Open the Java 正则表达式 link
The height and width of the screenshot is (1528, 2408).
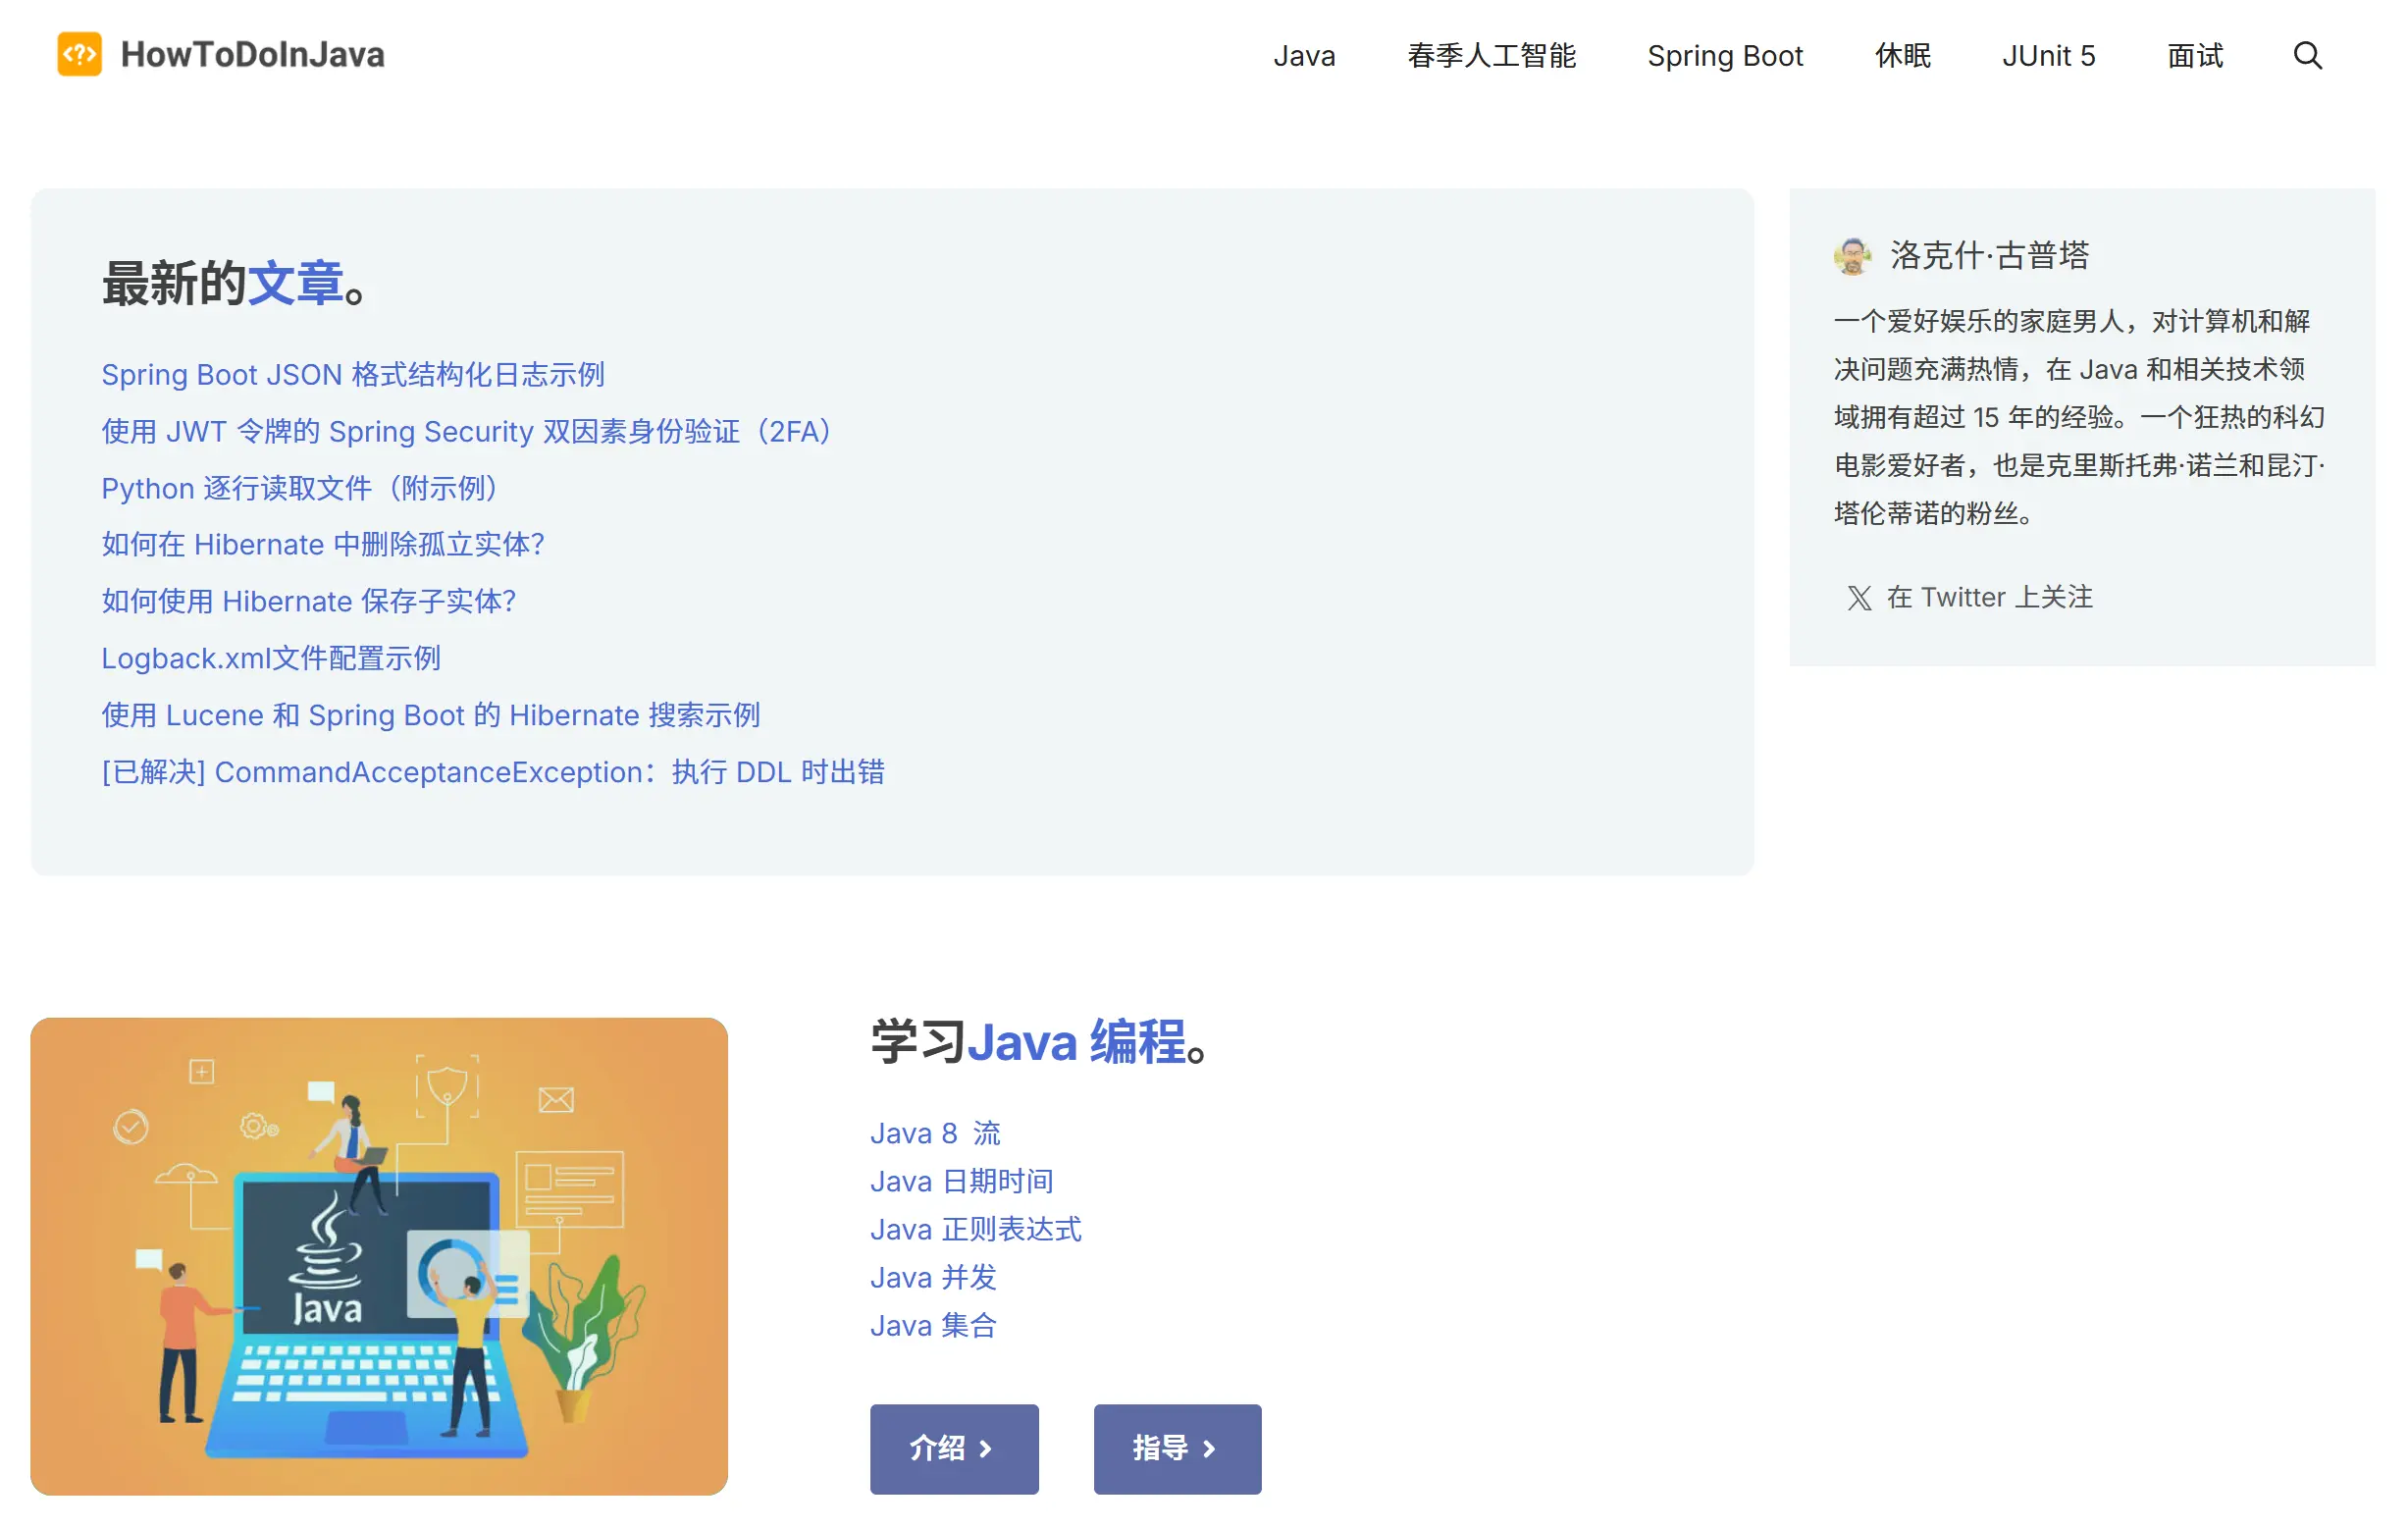pyautogui.click(x=975, y=1229)
